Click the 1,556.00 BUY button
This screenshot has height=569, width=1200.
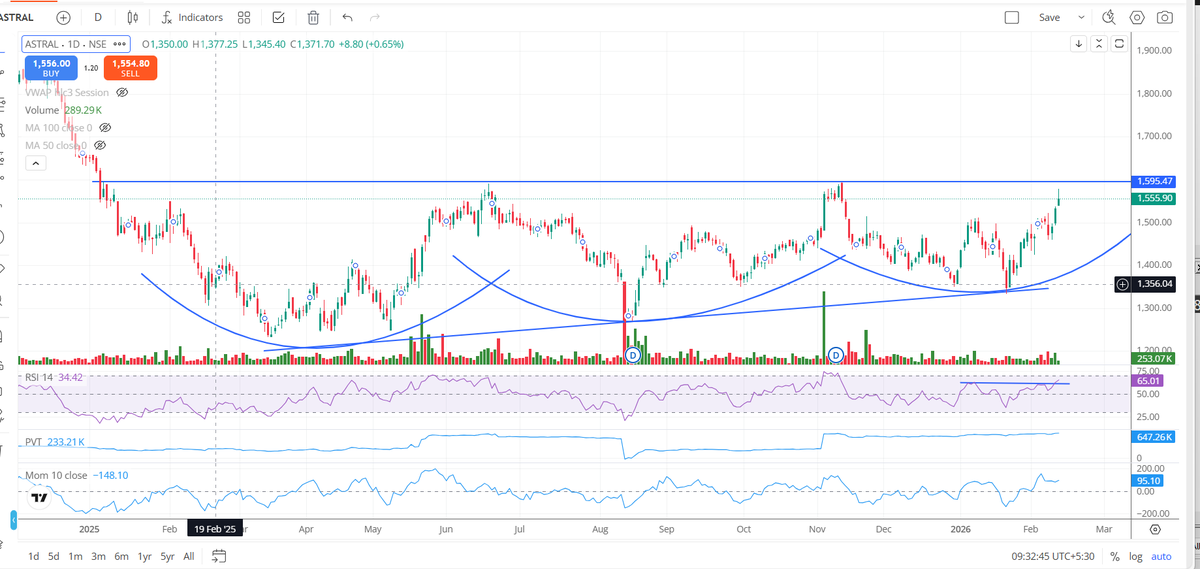[51, 67]
